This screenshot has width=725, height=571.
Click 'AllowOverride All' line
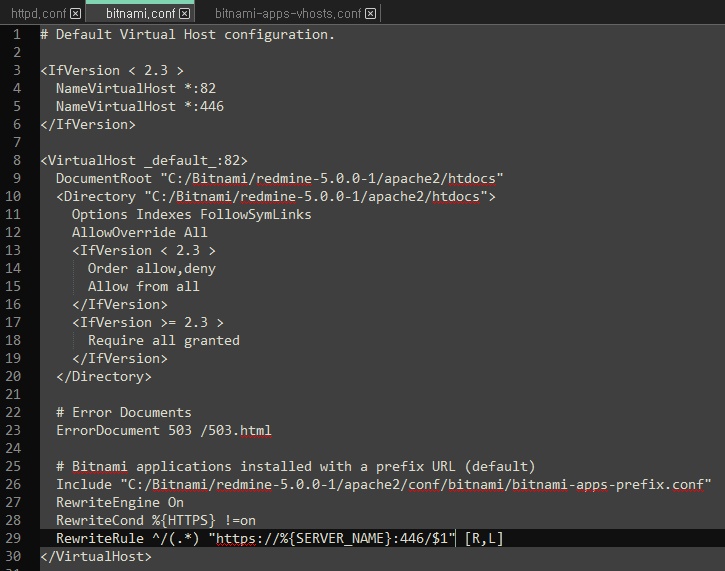(x=140, y=233)
